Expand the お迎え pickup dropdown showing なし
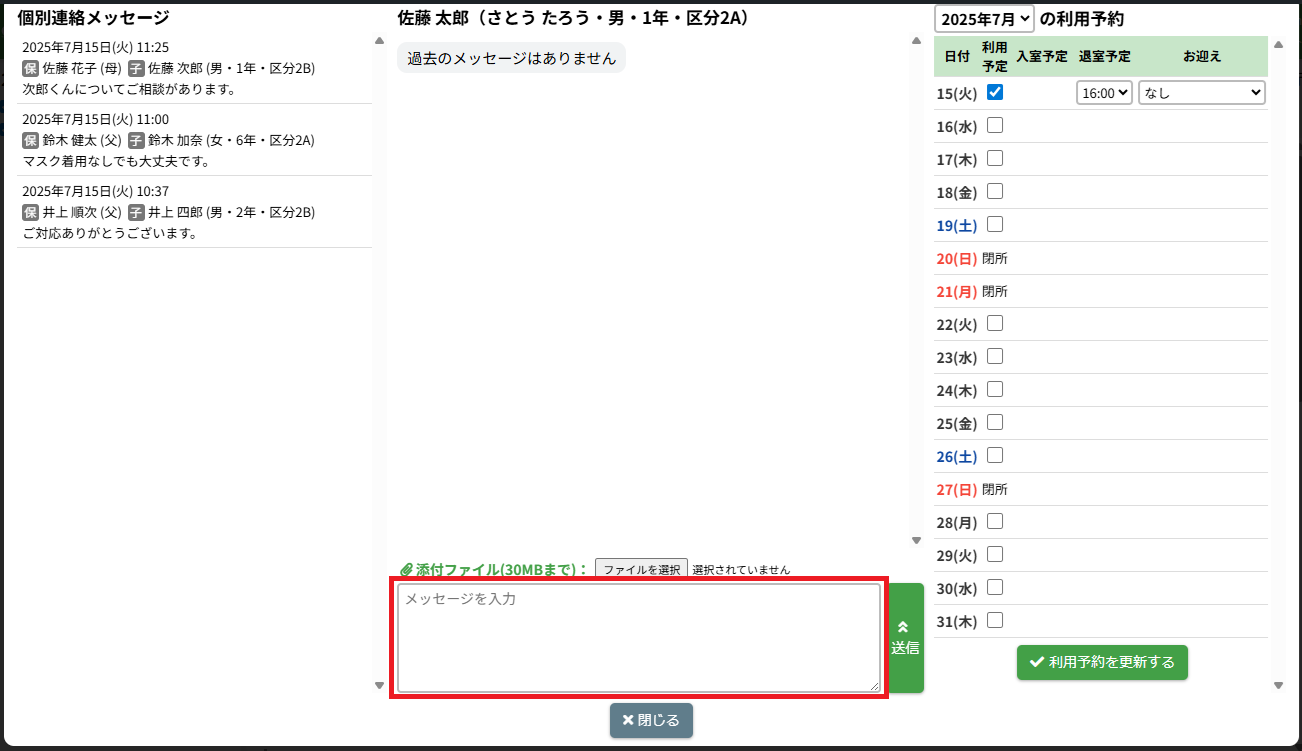Image resolution: width=1302 pixels, height=751 pixels. click(x=1201, y=93)
